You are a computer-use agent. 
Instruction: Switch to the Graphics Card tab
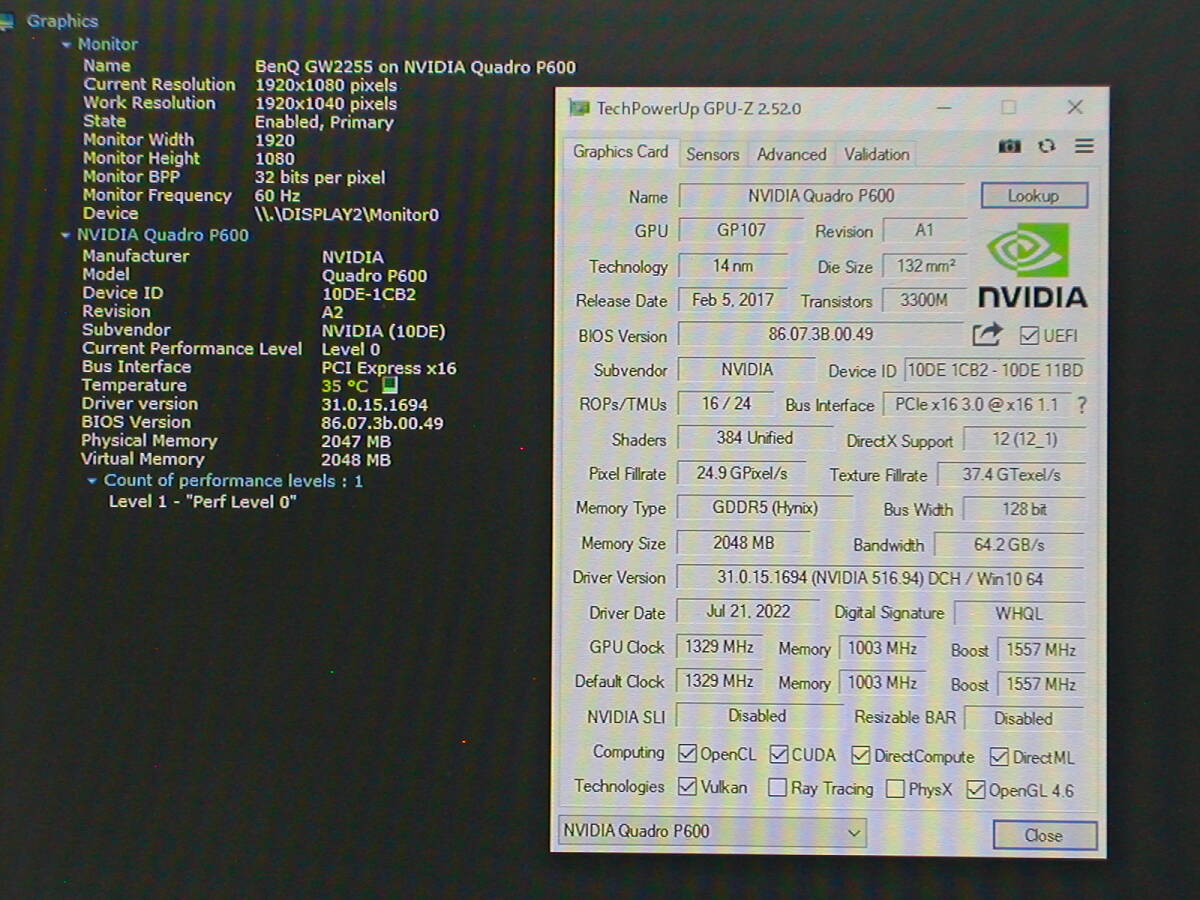(x=620, y=152)
